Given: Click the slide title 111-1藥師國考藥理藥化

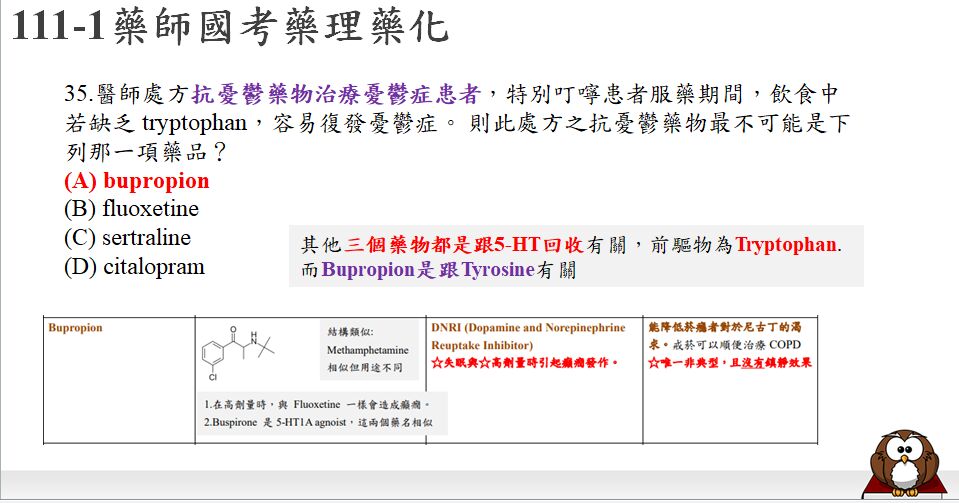Looking at the screenshot, I should 230,27.
